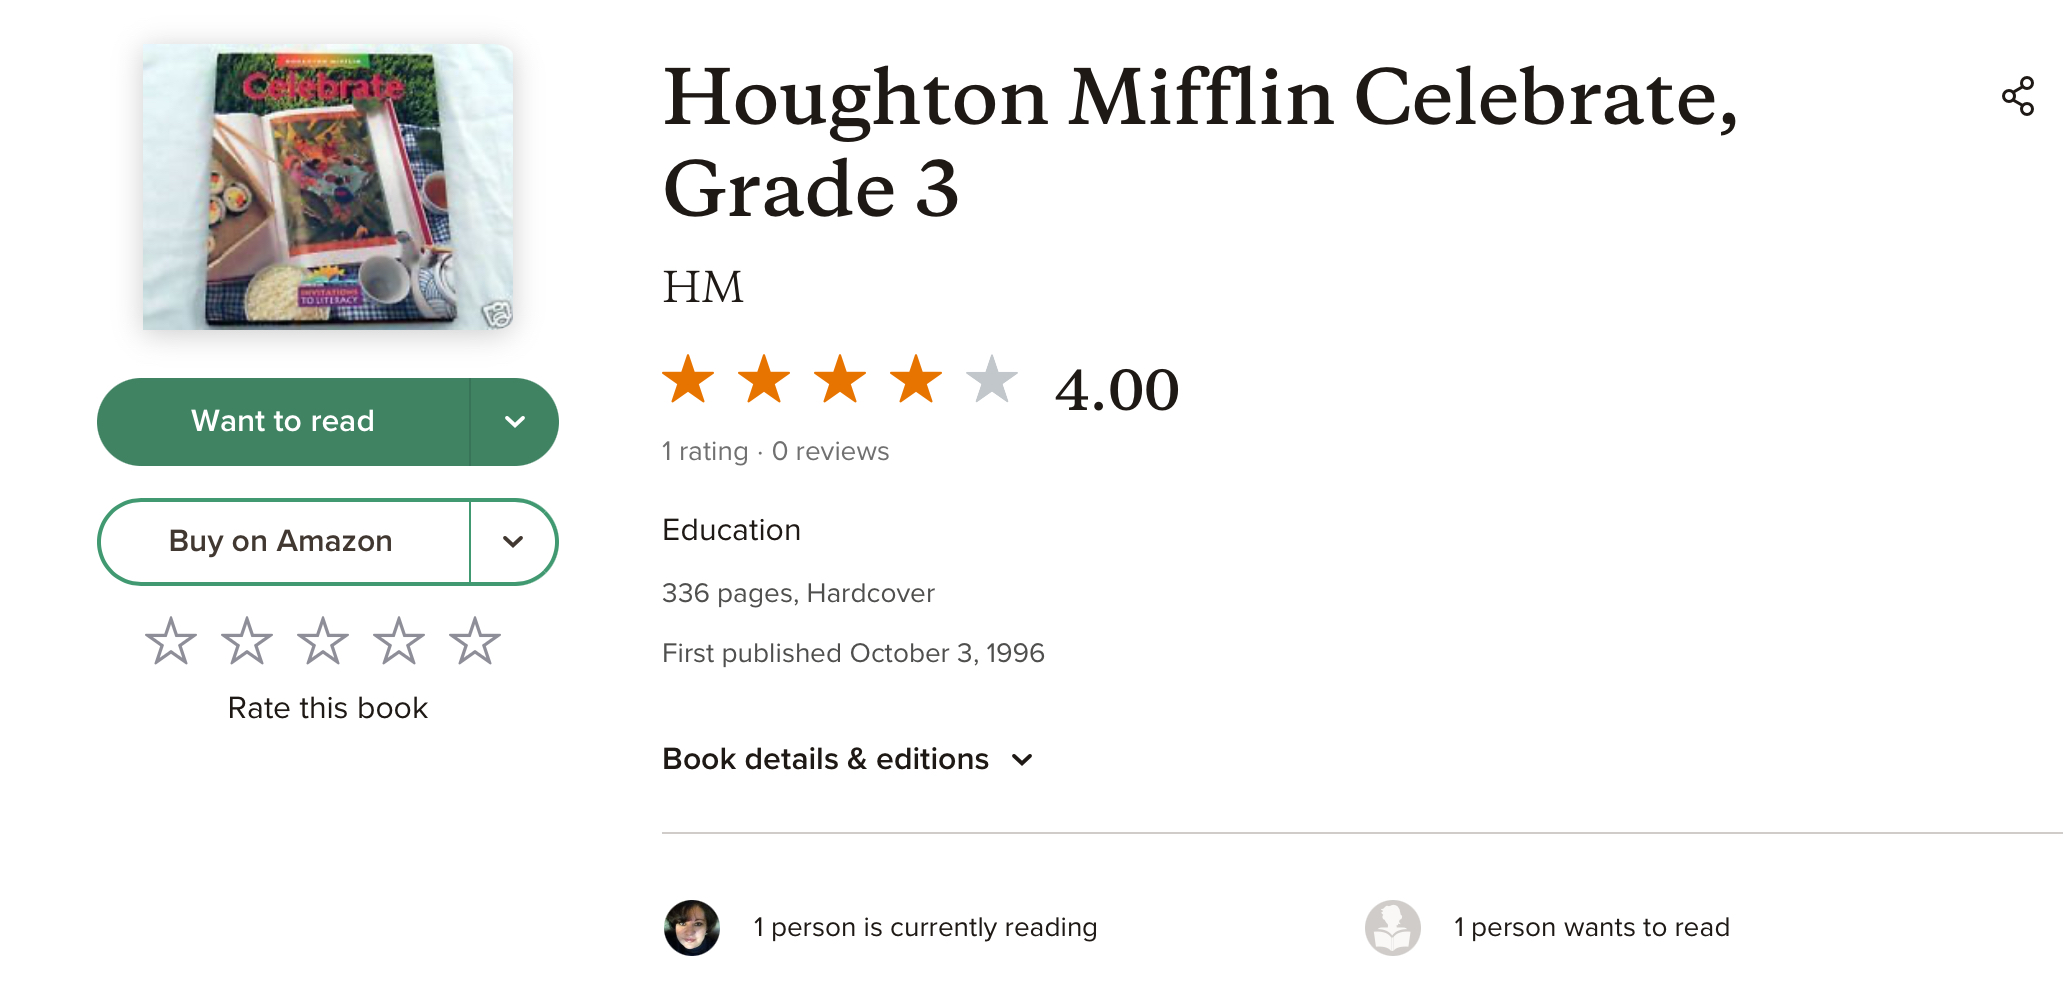
Task: Rate this book four stars
Action: pos(399,641)
